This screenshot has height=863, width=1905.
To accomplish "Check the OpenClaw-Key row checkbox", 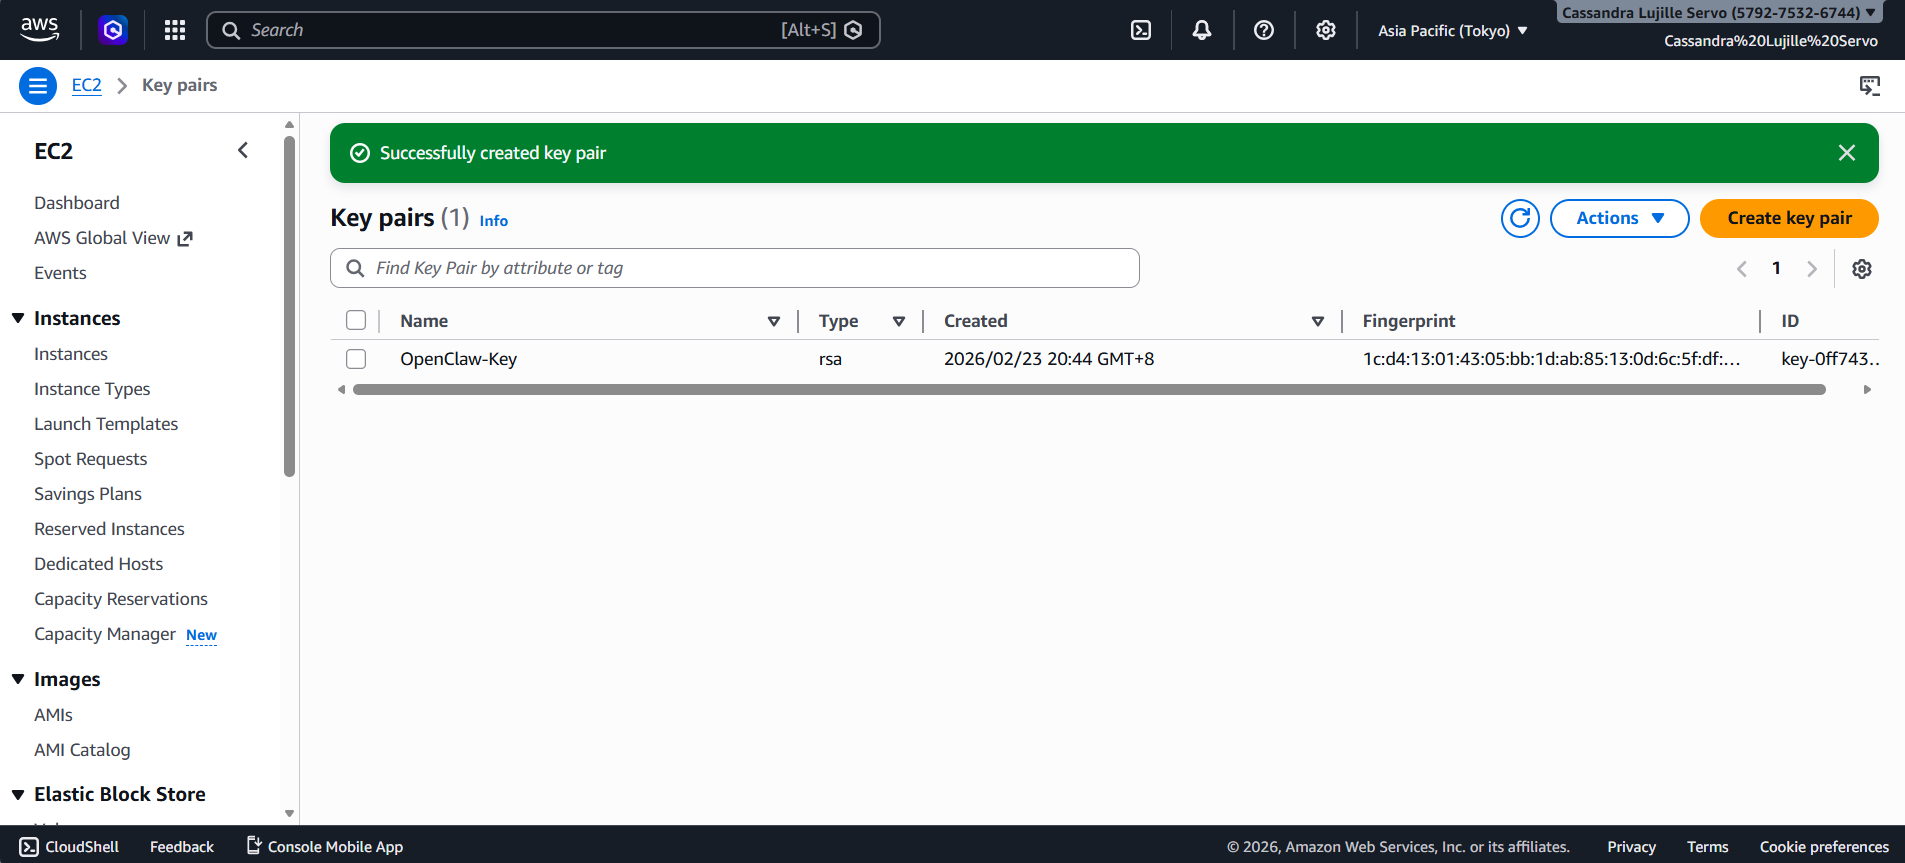I will click(x=356, y=358).
